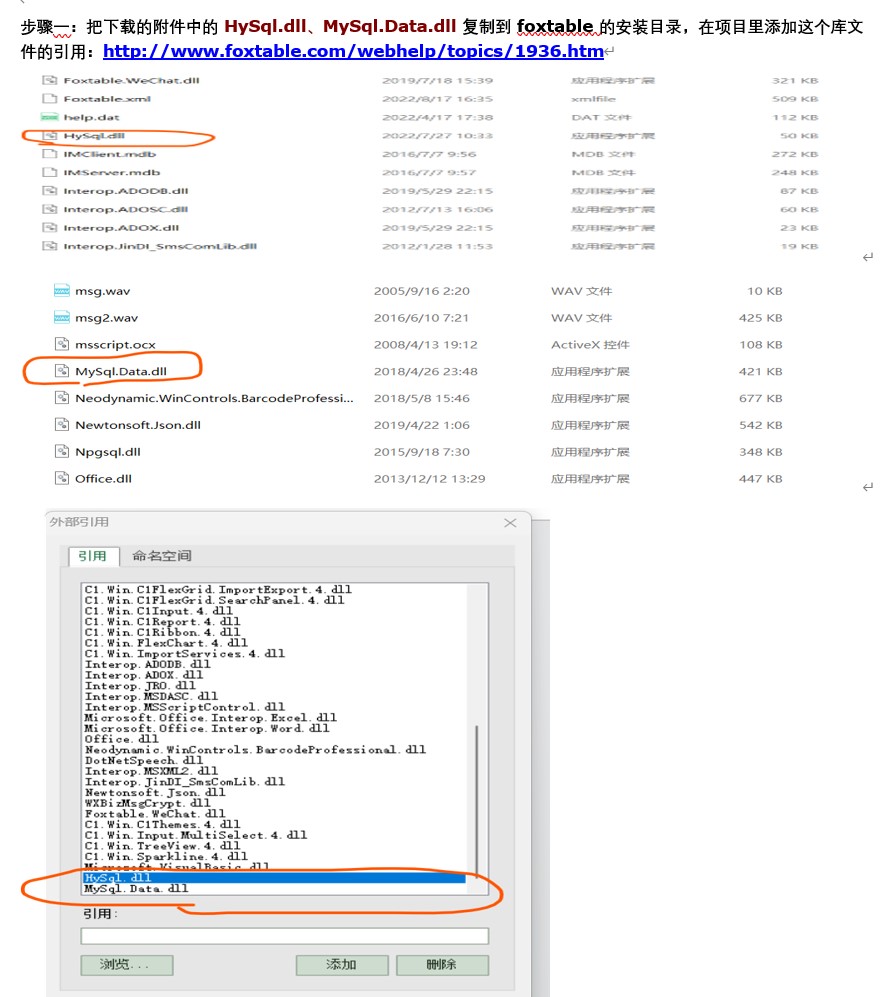Close the 外部引用 dialog
The width and height of the screenshot is (881, 997).
(510, 523)
